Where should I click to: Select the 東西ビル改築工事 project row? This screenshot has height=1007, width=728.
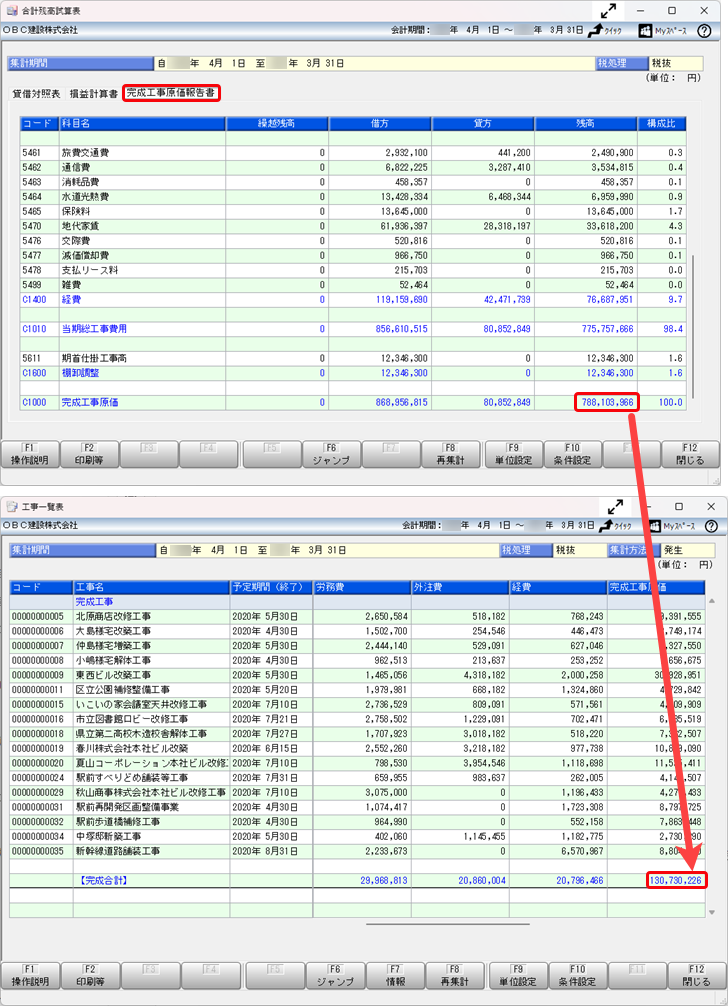pyautogui.click(x=357, y=676)
